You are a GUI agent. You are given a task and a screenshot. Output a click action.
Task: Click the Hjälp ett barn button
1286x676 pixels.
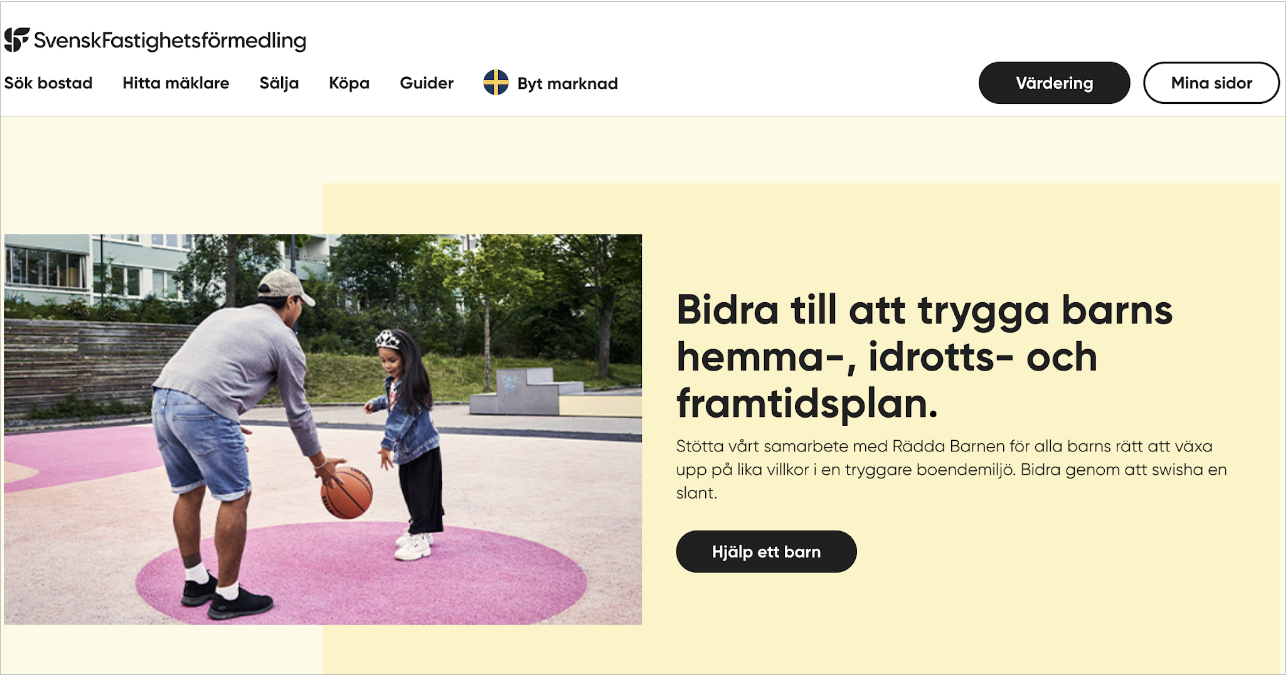tap(766, 551)
